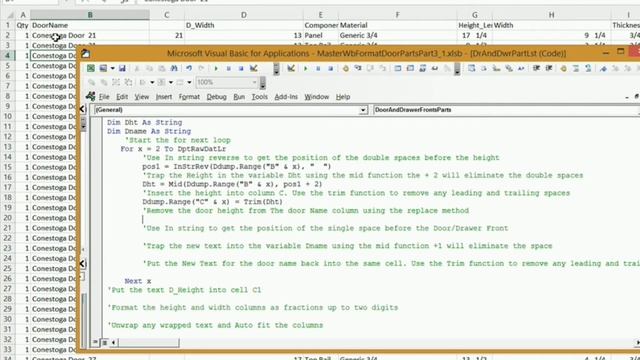The image size is (640, 360).
Task: Open the Tools menu
Action: 260,97
